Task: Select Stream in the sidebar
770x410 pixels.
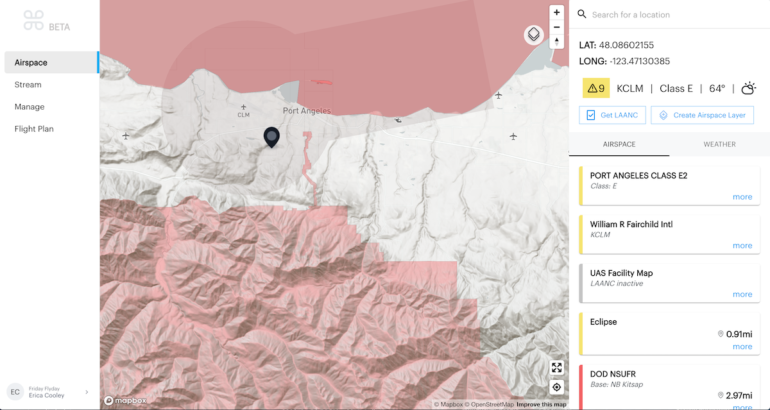Action: 28,85
